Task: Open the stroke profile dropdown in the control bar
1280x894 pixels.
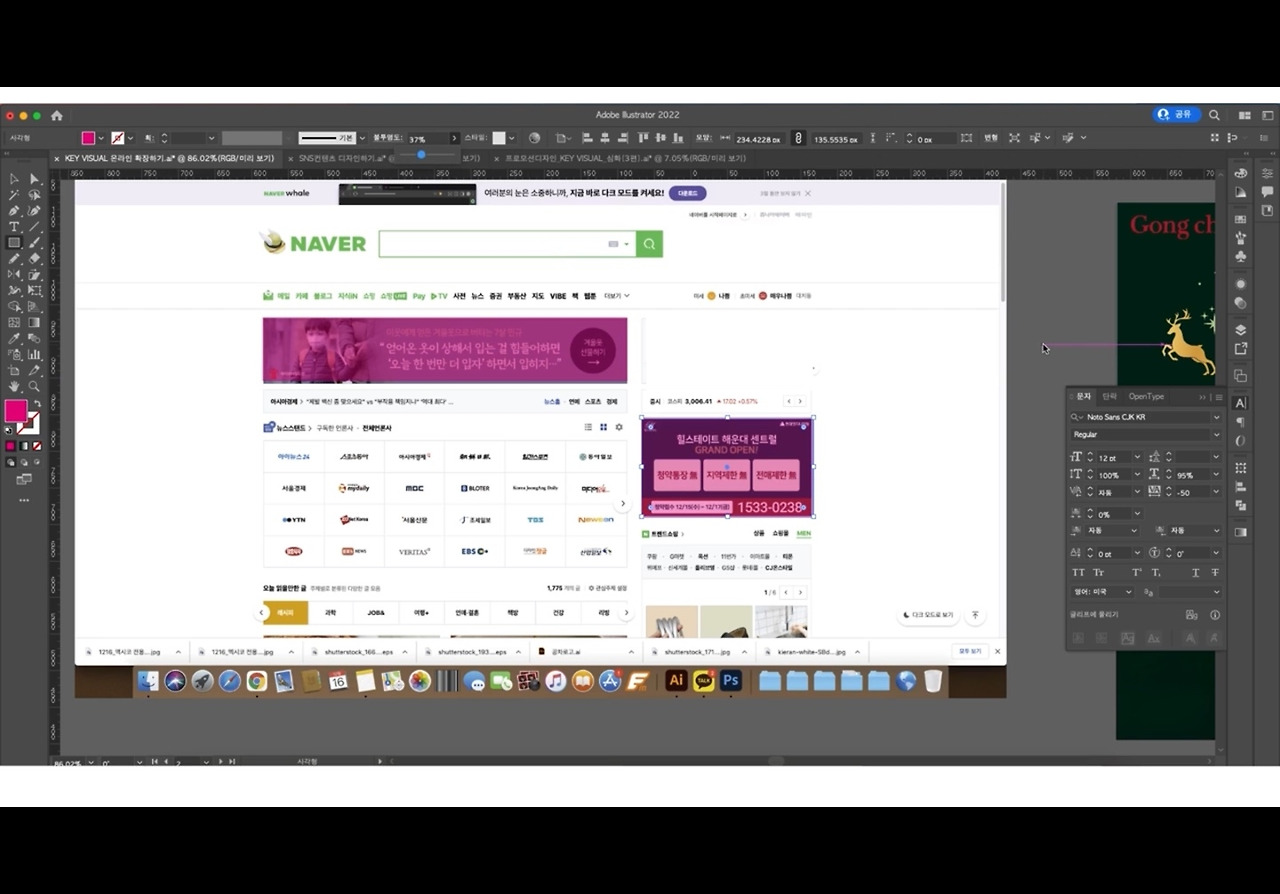Action: click(x=362, y=138)
